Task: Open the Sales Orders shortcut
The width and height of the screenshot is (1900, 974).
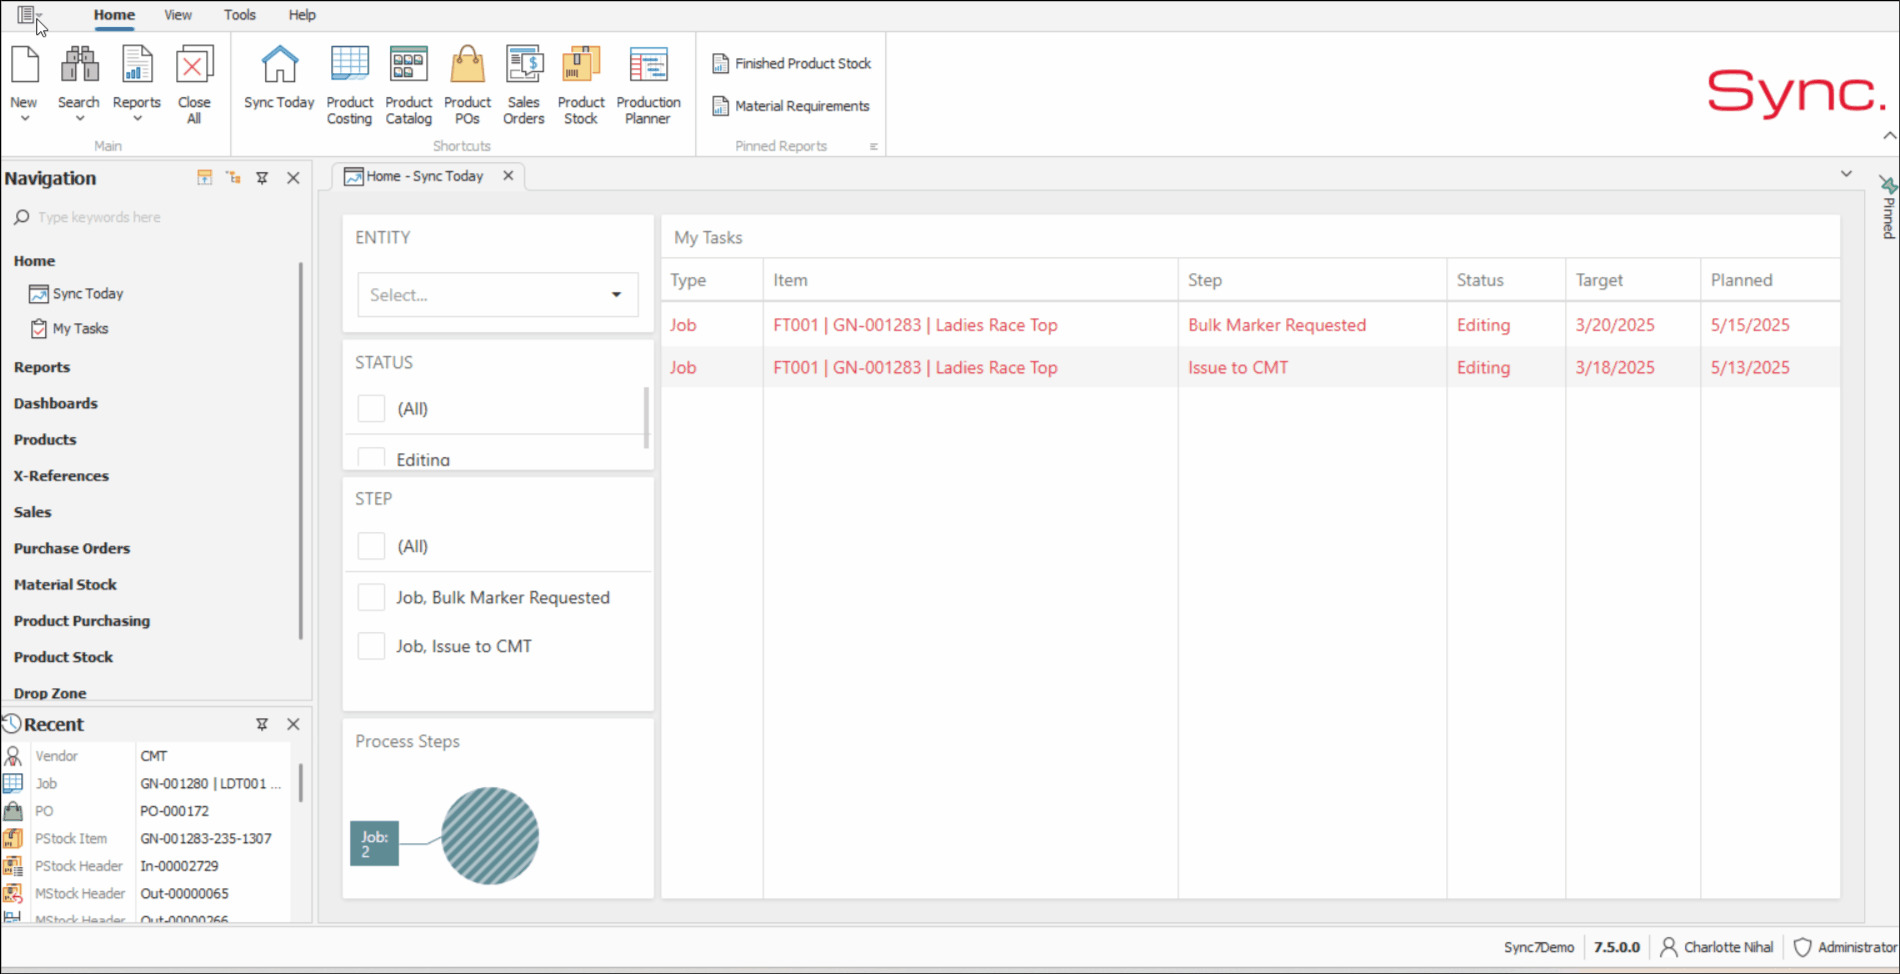Action: (524, 85)
